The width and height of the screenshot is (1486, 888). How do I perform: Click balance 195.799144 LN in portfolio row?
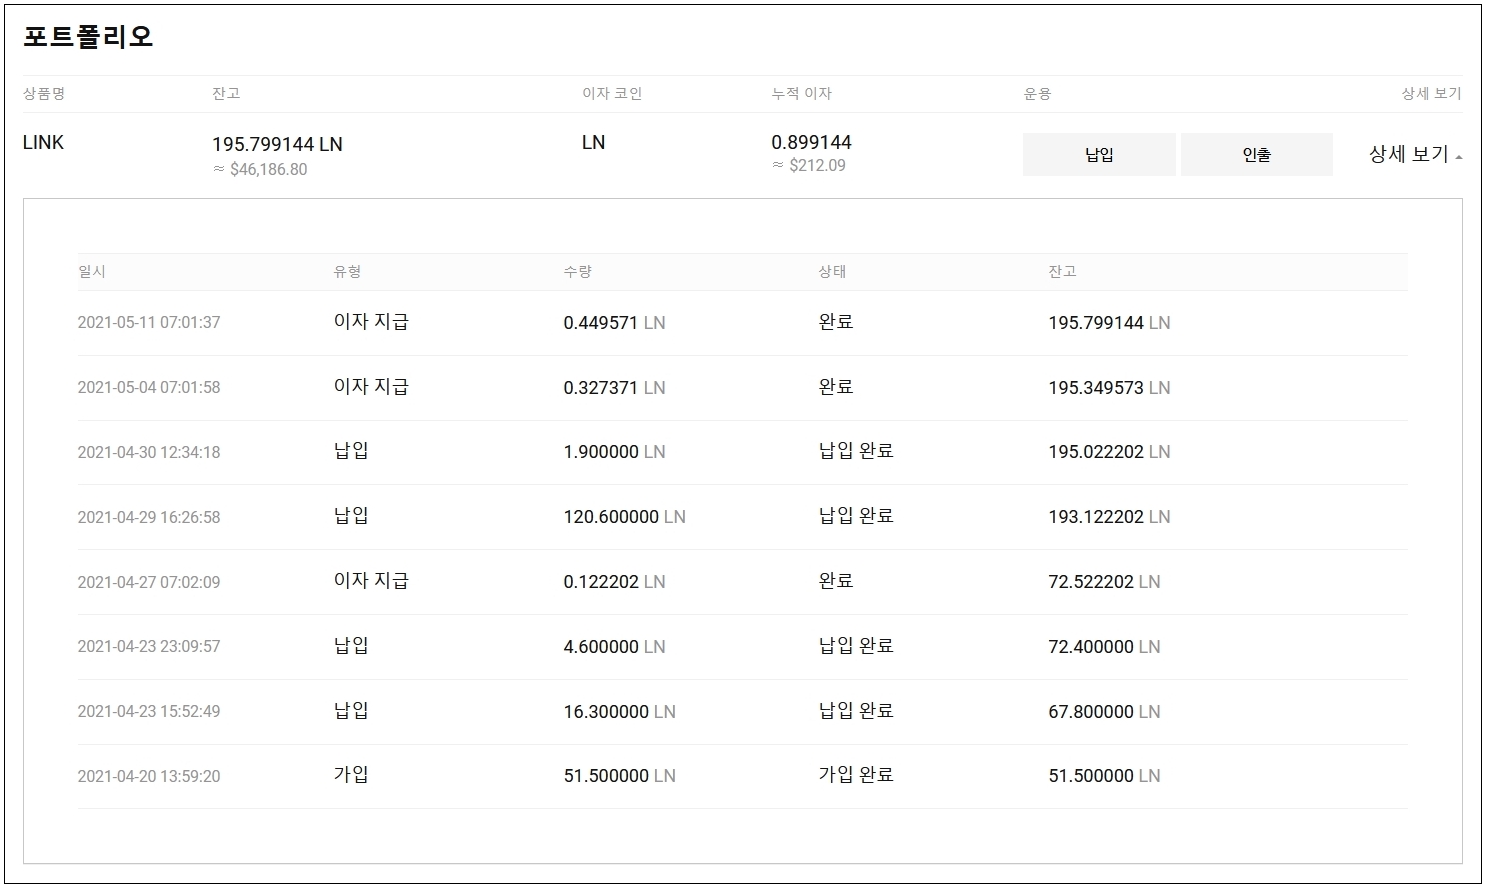tap(277, 144)
